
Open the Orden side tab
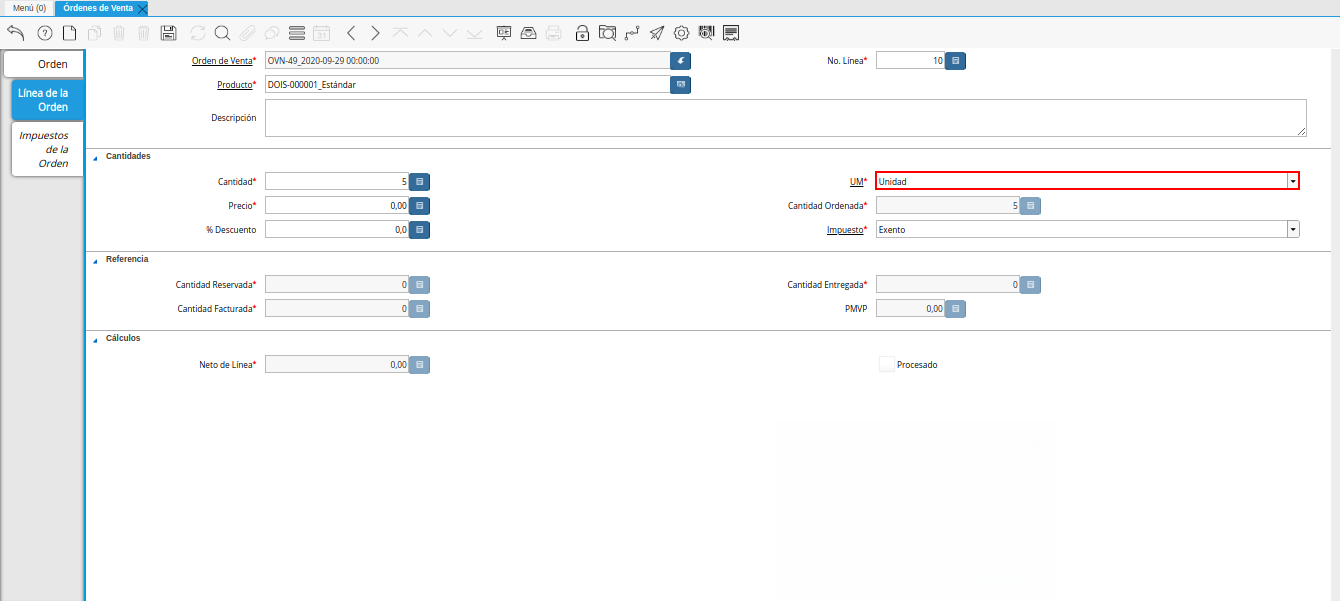click(x=43, y=65)
